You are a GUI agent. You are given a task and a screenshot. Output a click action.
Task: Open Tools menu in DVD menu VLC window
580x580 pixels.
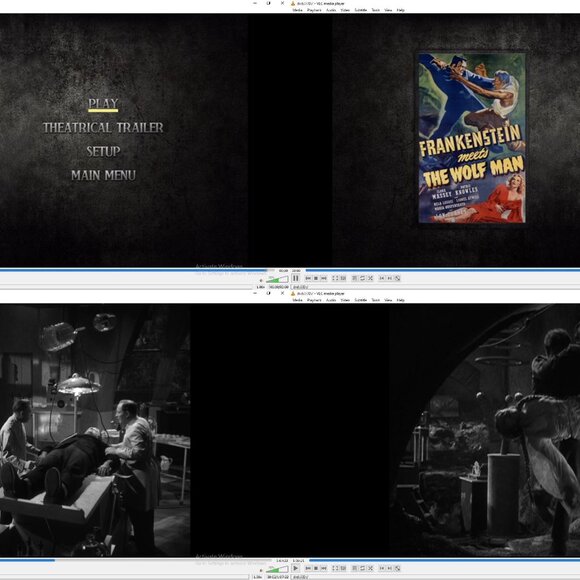coord(375,10)
